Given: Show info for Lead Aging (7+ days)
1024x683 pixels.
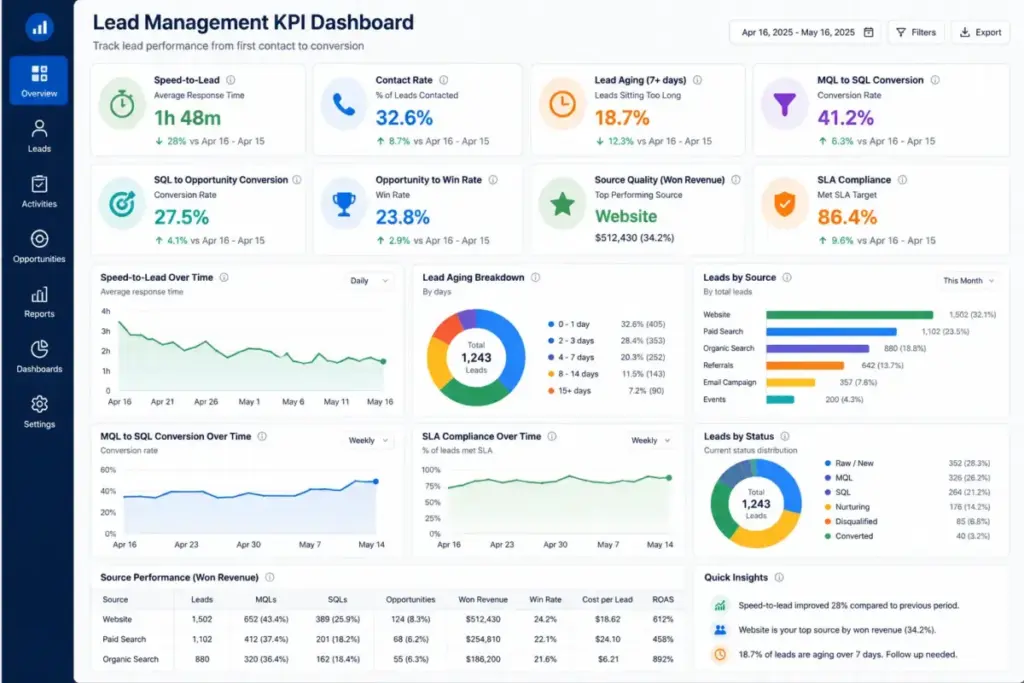Looking at the screenshot, I should tap(697, 80).
